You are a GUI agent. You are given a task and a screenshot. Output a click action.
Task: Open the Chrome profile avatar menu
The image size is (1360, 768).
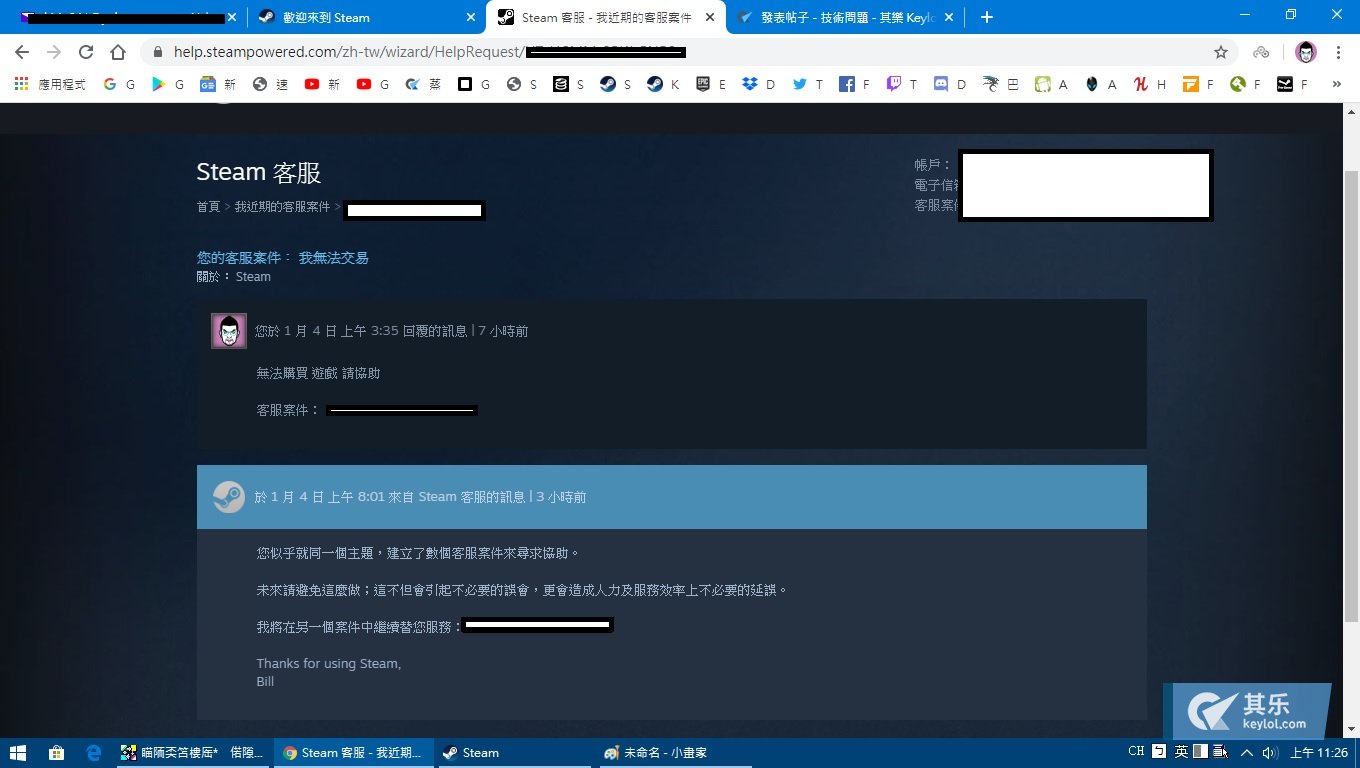[x=1306, y=52]
